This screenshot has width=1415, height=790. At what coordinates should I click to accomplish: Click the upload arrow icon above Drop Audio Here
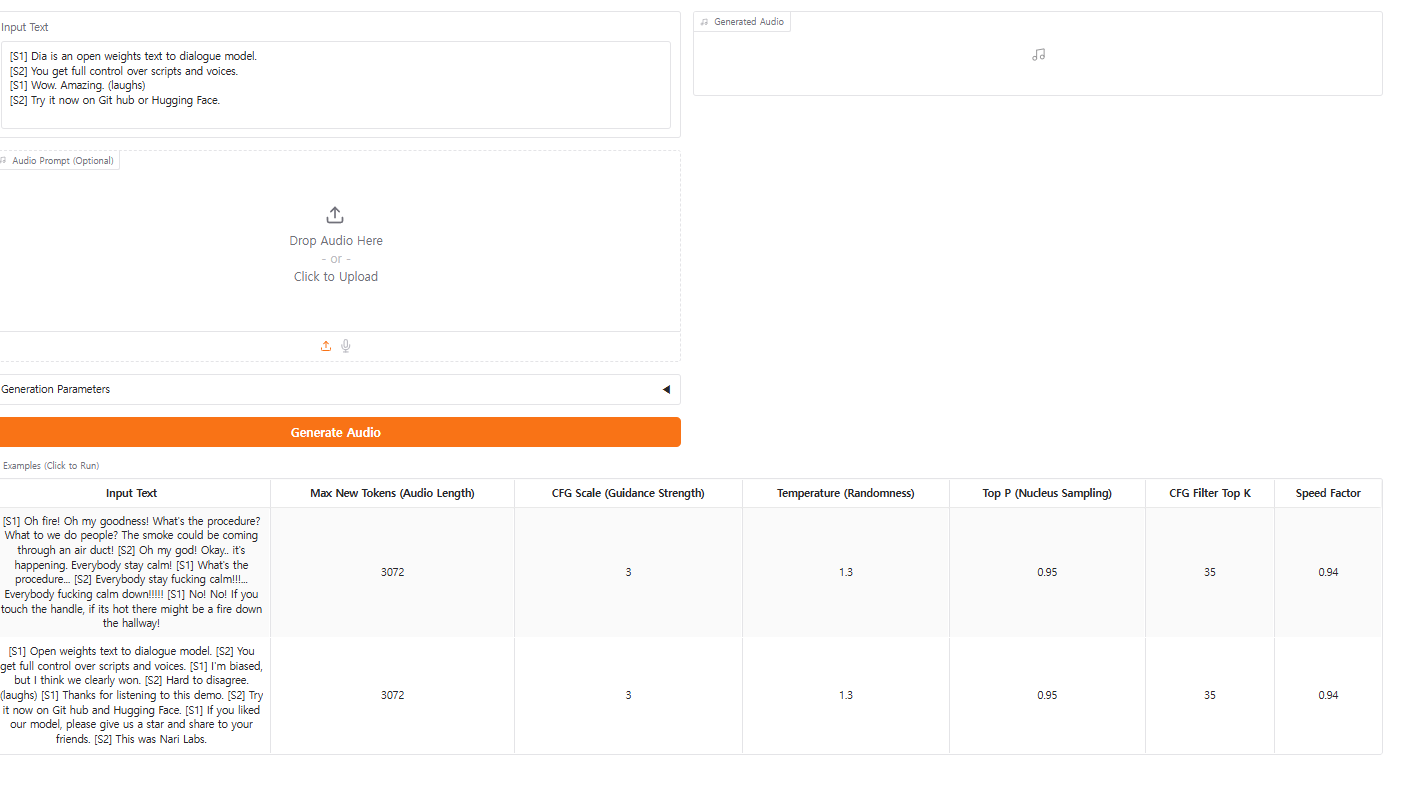pyautogui.click(x=335, y=215)
